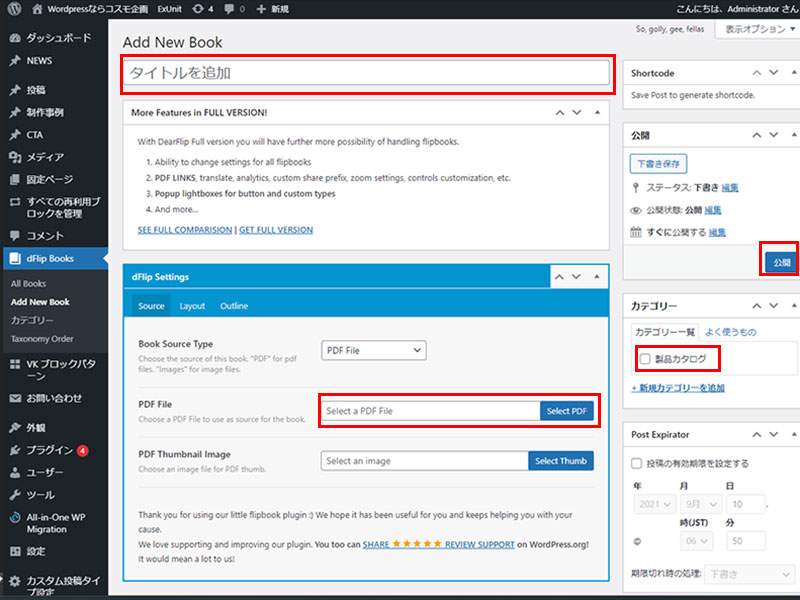This screenshot has width=800, height=600.
Task: Click the blue 公開 publish button
Action: tap(780, 263)
